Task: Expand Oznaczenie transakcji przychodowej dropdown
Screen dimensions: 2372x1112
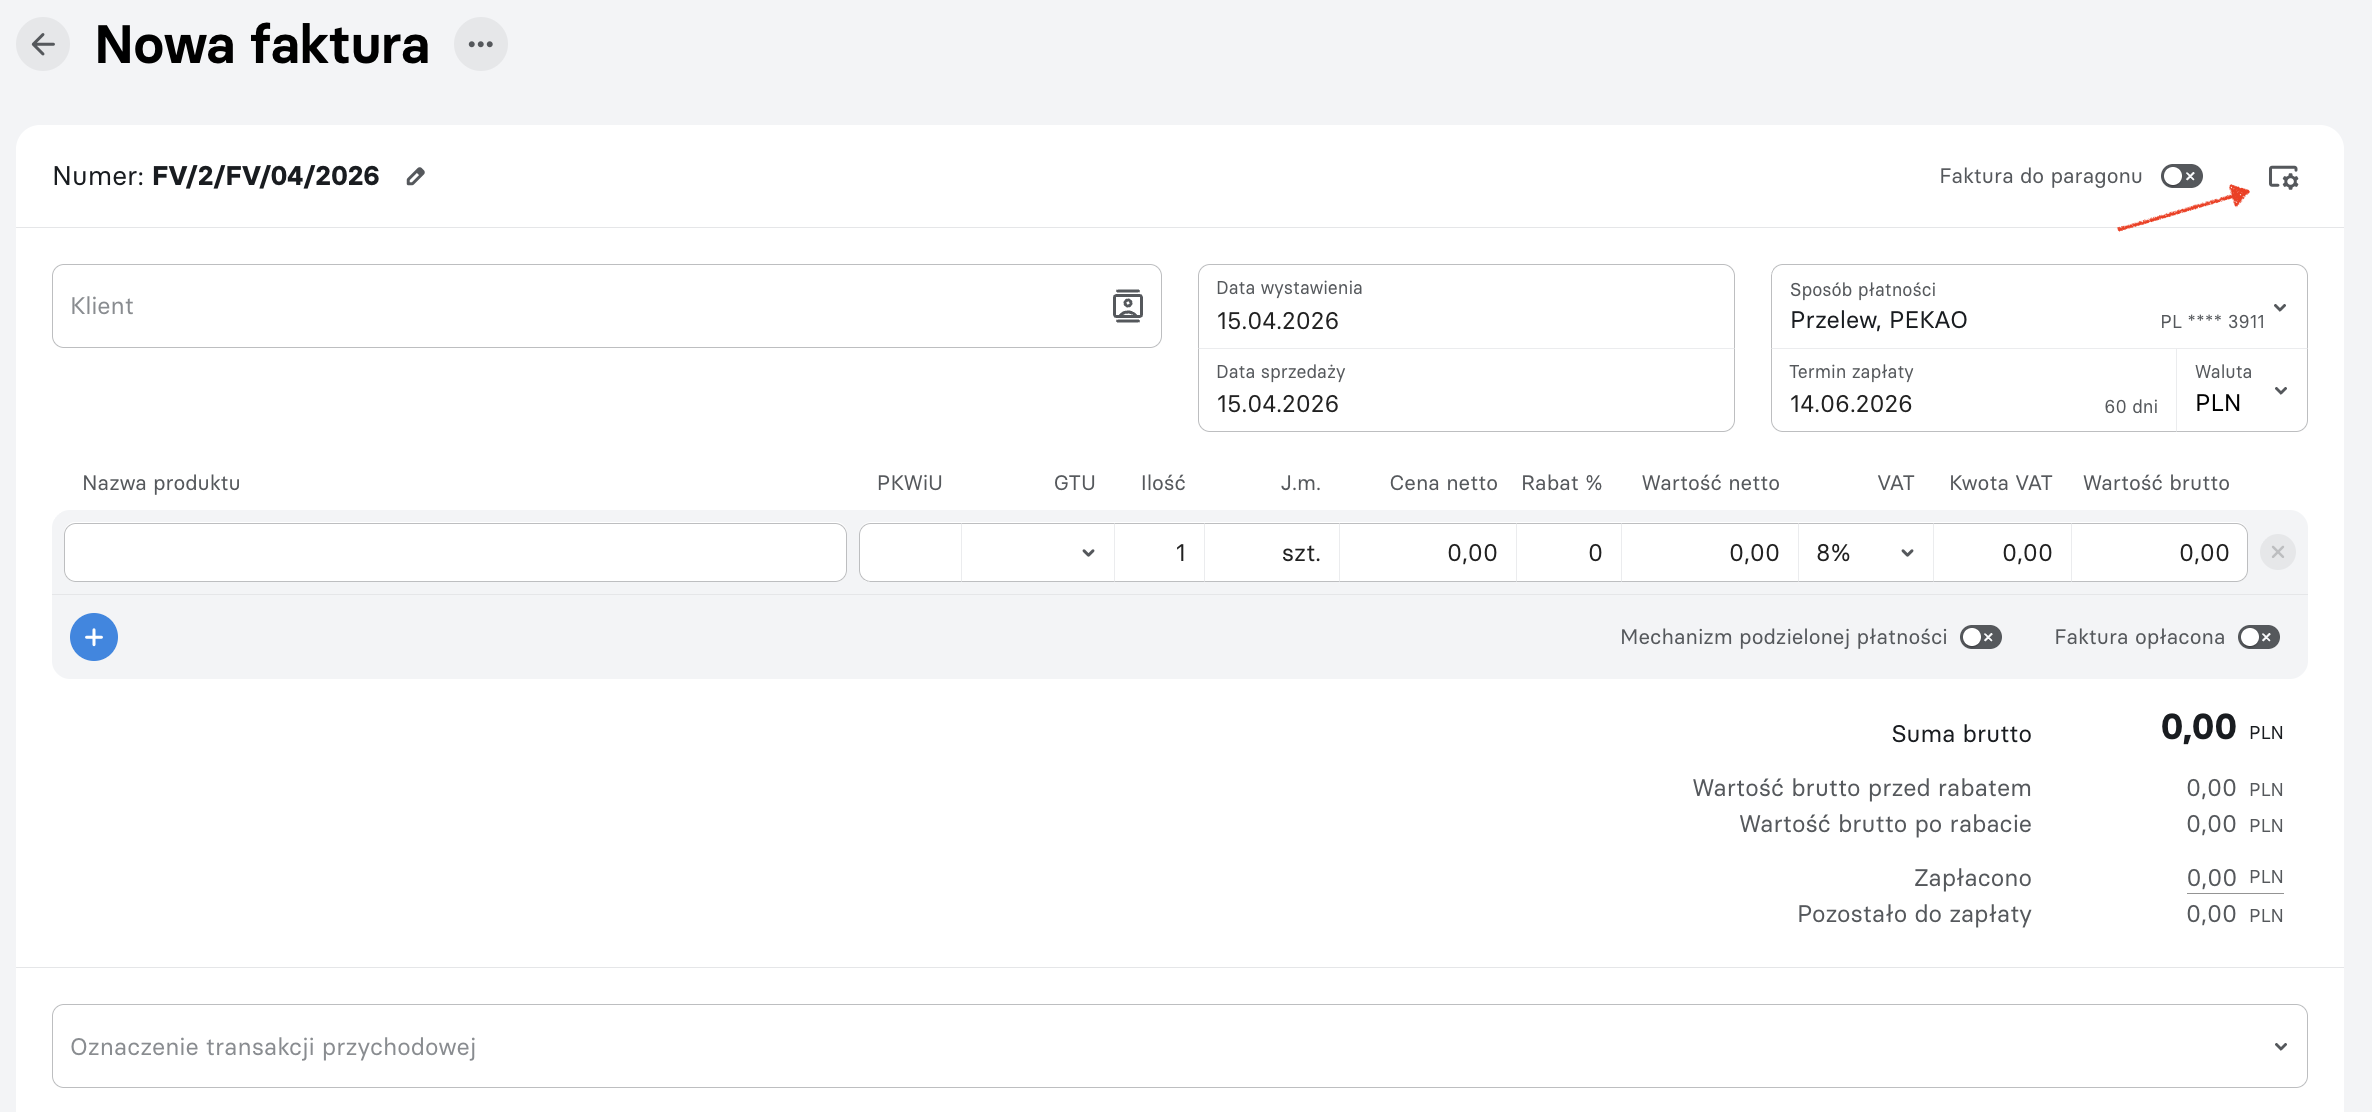Action: click(x=1180, y=1046)
